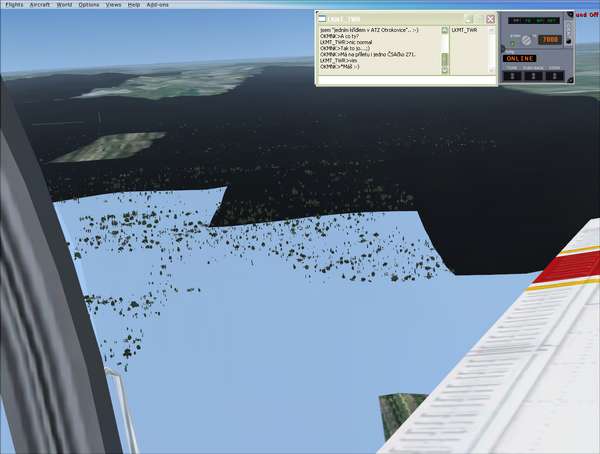Click the round transponder mode knob
600x454 pixels.
click(527, 40)
